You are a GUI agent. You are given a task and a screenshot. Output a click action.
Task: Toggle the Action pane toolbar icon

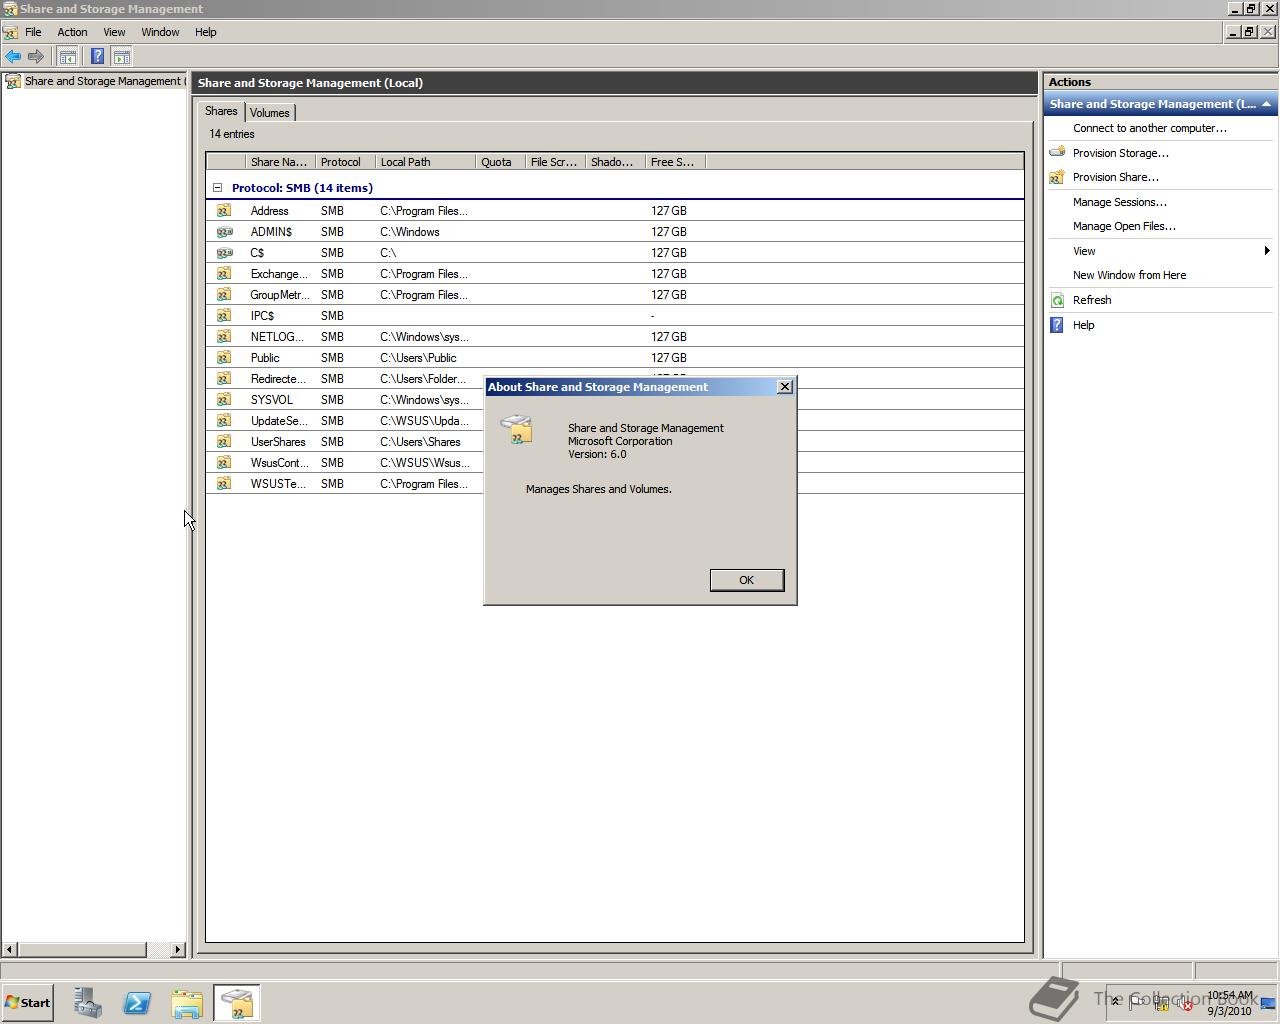point(122,57)
